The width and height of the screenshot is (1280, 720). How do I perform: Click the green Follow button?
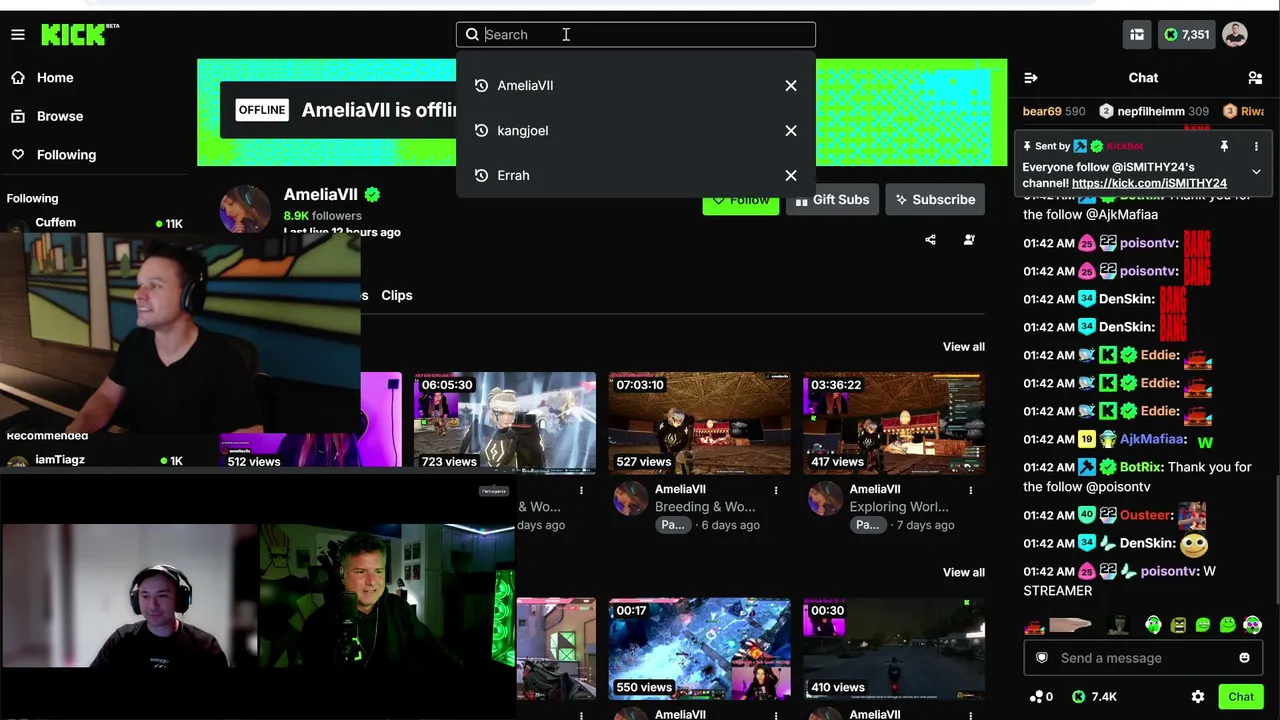point(740,202)
